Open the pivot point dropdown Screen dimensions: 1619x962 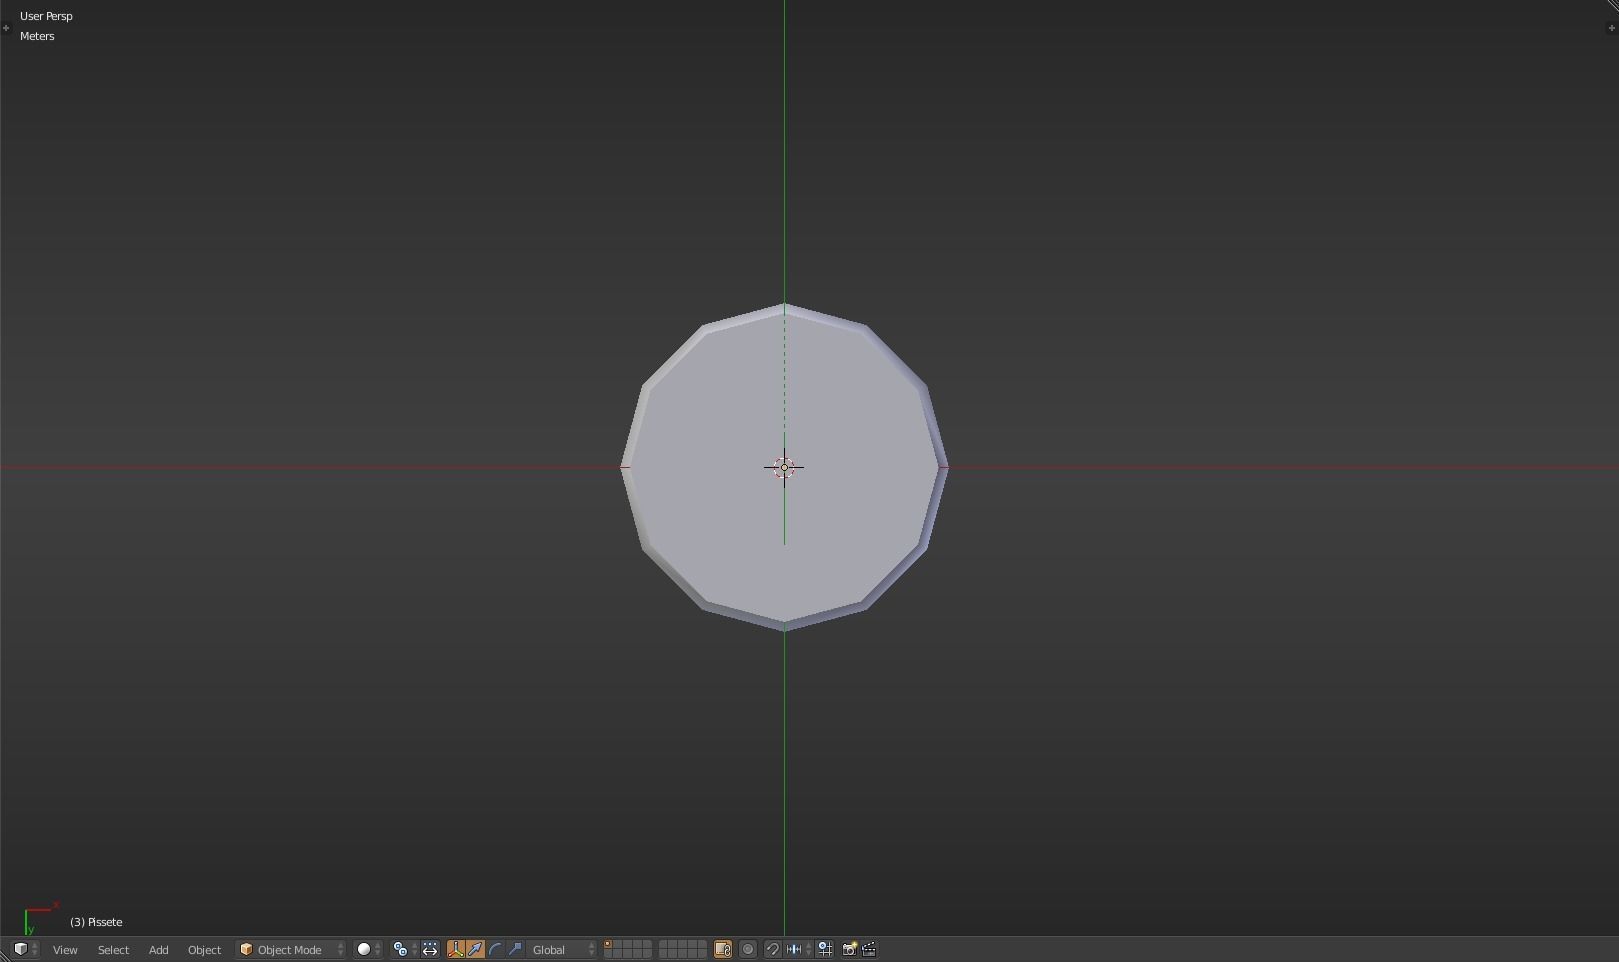click(x=405, y=950)
